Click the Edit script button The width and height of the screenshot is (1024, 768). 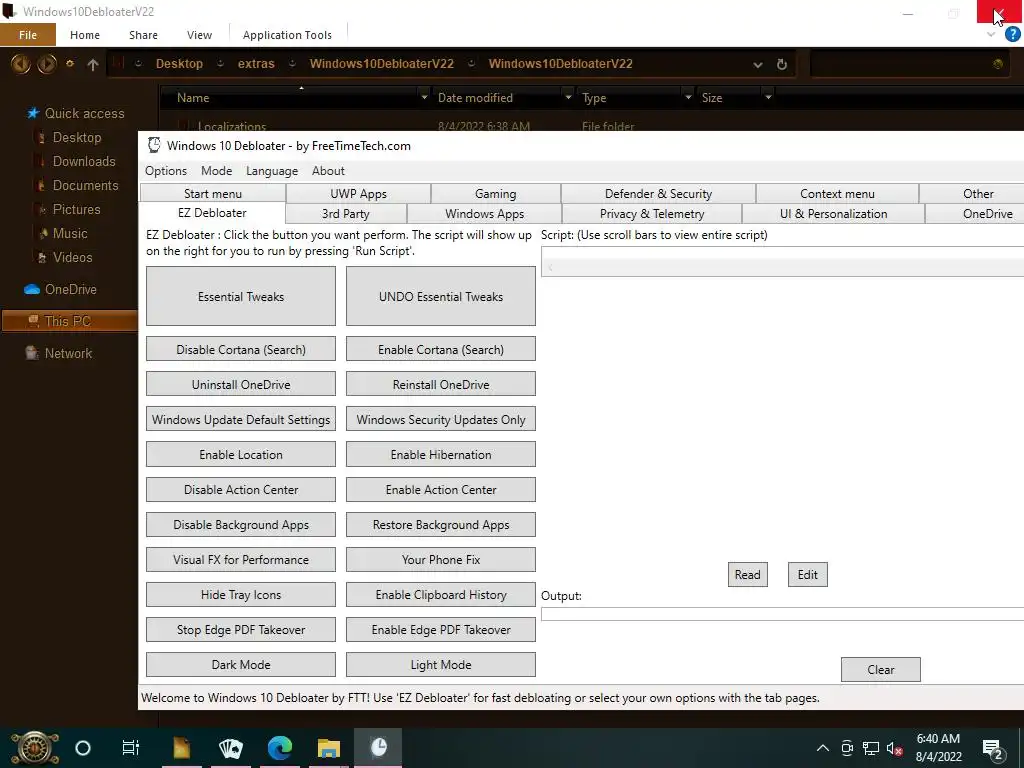coord(807,575)
